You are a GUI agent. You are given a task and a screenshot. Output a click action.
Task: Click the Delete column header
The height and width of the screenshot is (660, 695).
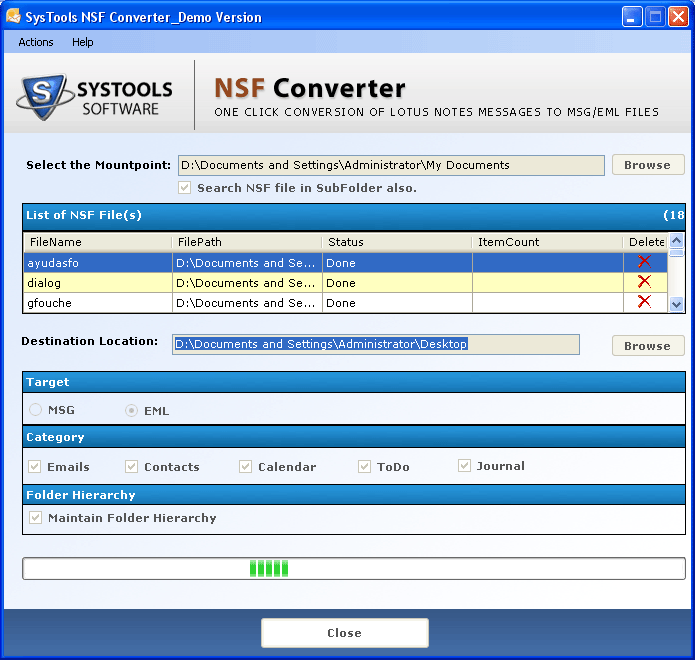[645, 242]
